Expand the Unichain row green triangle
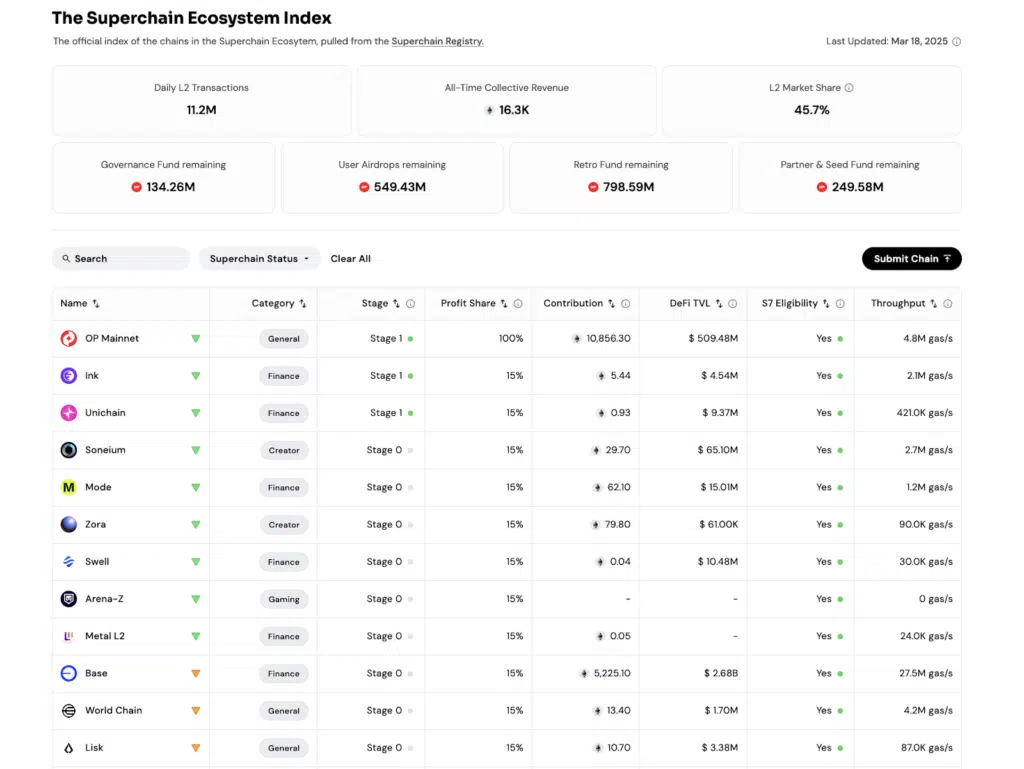1024x769 pixels. [x=195, y=413]
